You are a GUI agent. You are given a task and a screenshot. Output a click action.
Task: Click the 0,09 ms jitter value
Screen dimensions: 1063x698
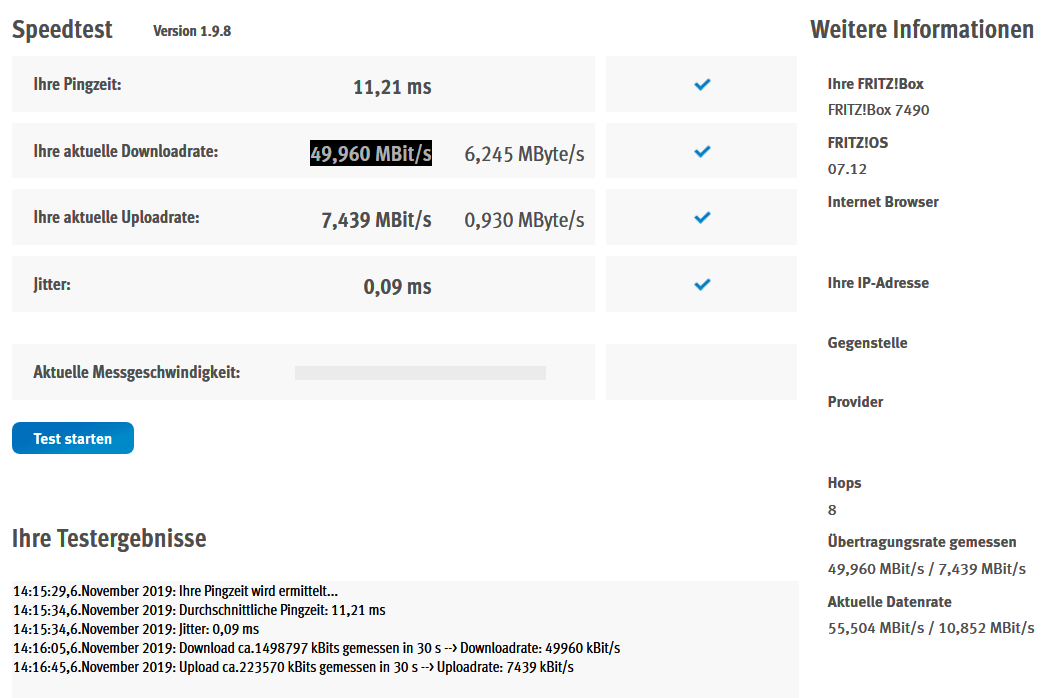coord(397,287)
